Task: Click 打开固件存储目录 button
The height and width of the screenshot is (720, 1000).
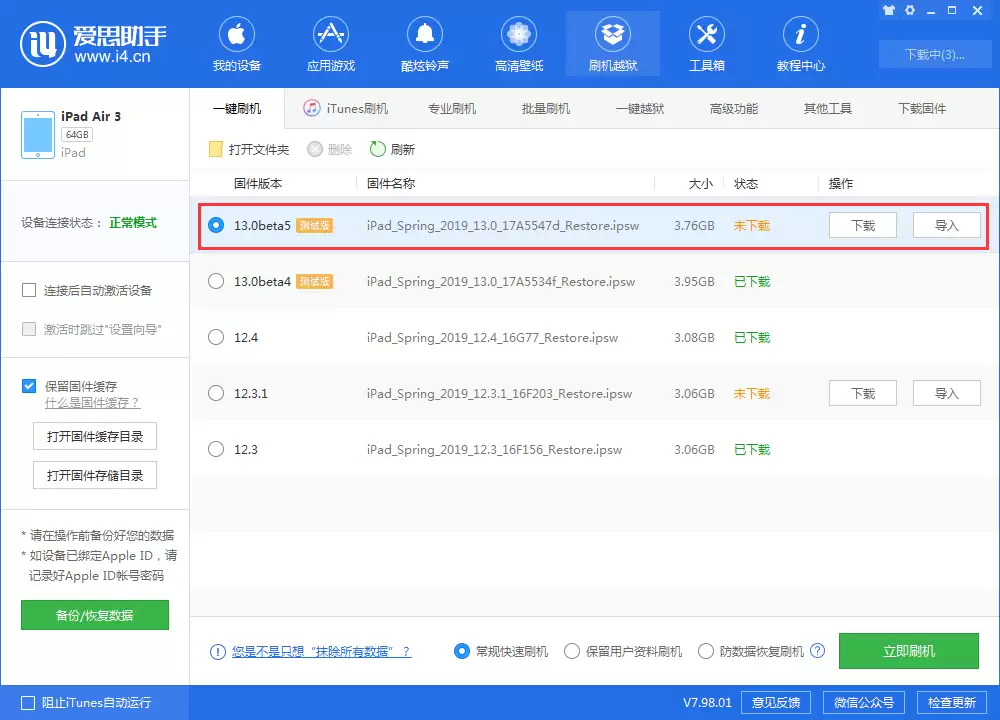Action: click(95, 475)
